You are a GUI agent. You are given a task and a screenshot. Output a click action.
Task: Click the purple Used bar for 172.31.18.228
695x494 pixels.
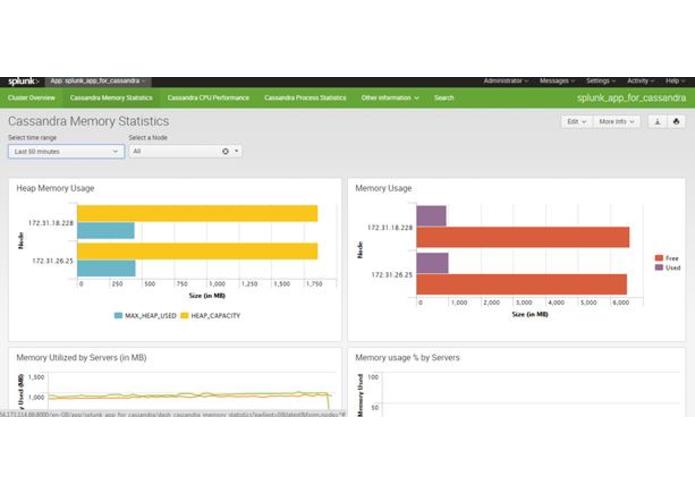click(431, 216)
